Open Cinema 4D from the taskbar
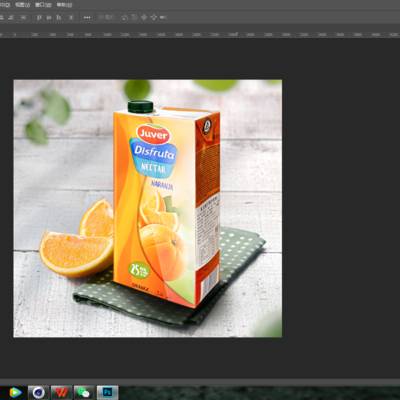The height and width of the screenshot is (400, 400). 38,392
